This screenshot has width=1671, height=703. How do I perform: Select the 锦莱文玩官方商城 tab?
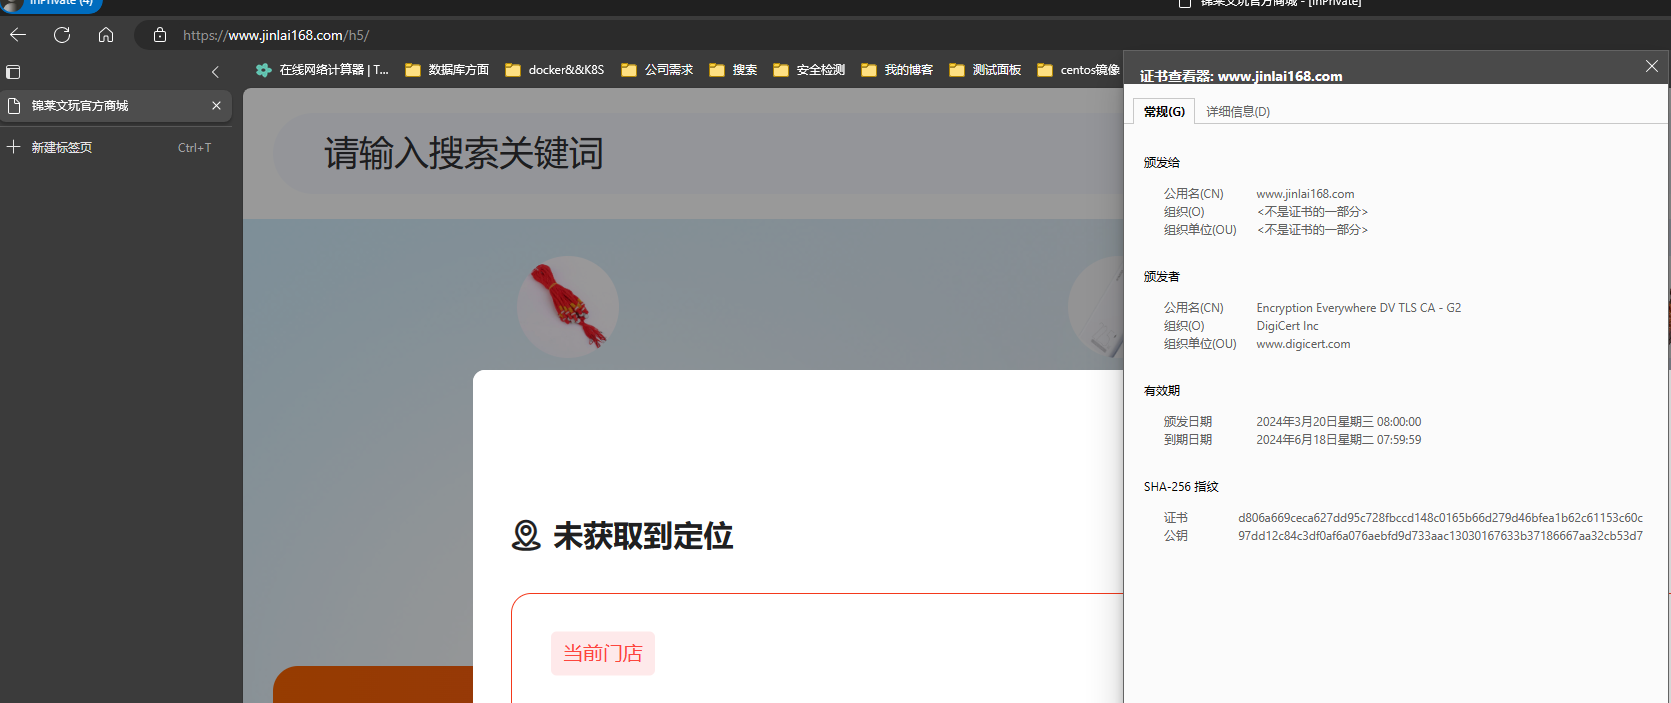116,106
